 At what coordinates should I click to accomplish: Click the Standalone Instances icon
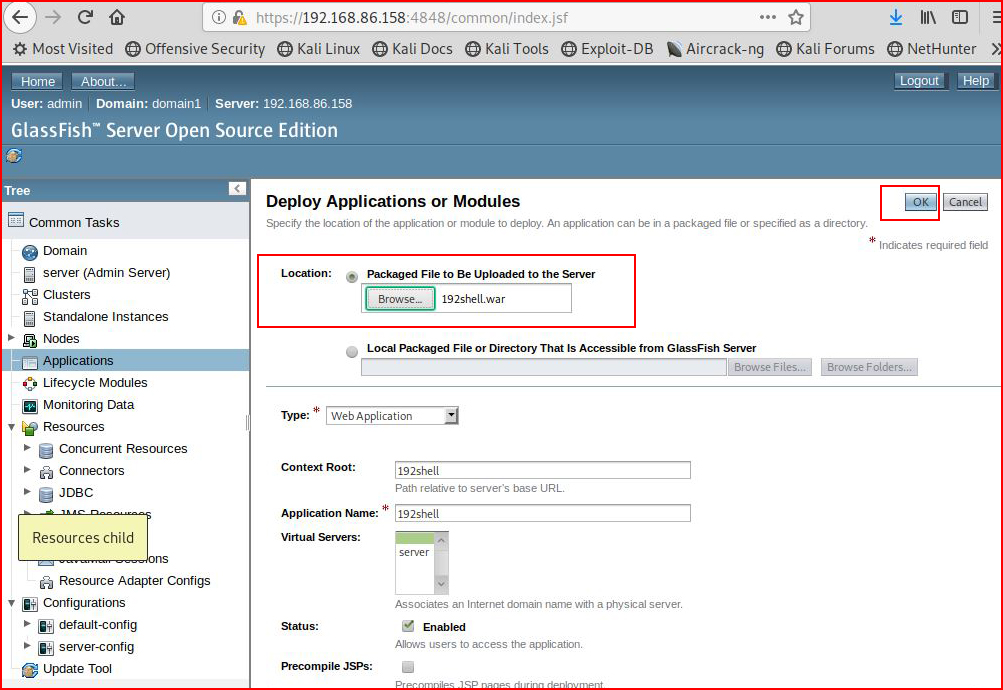(x=29, y=318)
